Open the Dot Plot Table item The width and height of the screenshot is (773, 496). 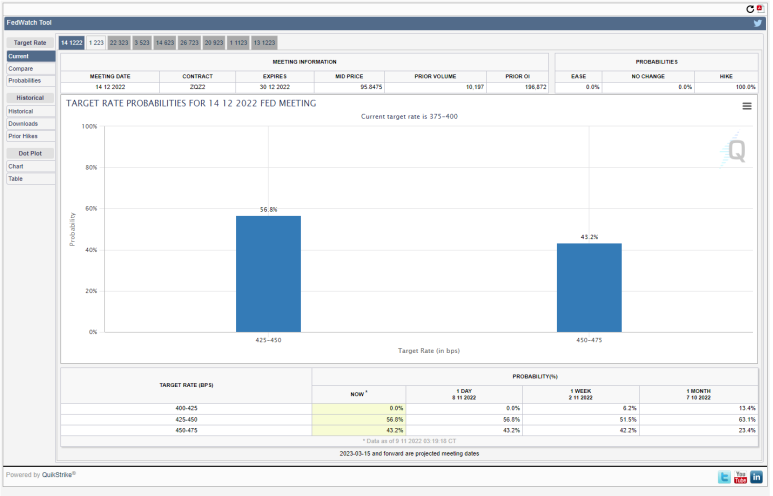[31, 179]
